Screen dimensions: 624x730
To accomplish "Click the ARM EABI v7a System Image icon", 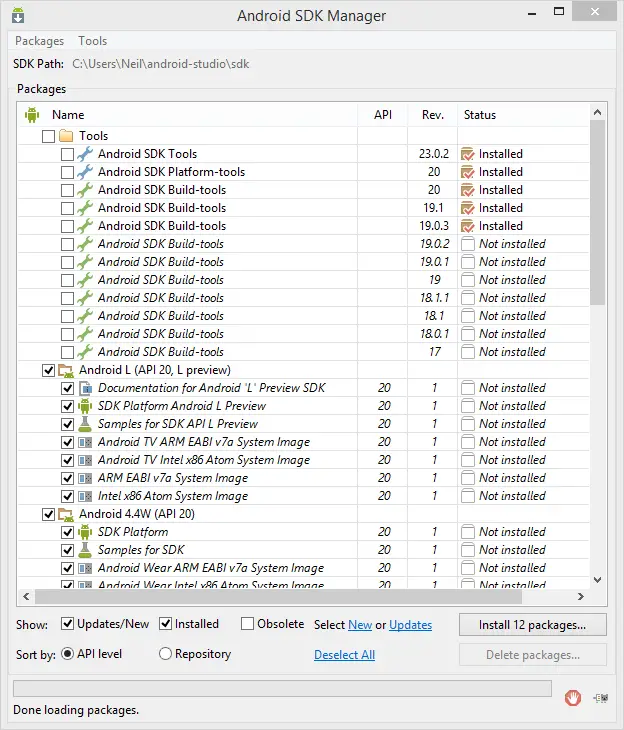I will [x=85, y=478].
